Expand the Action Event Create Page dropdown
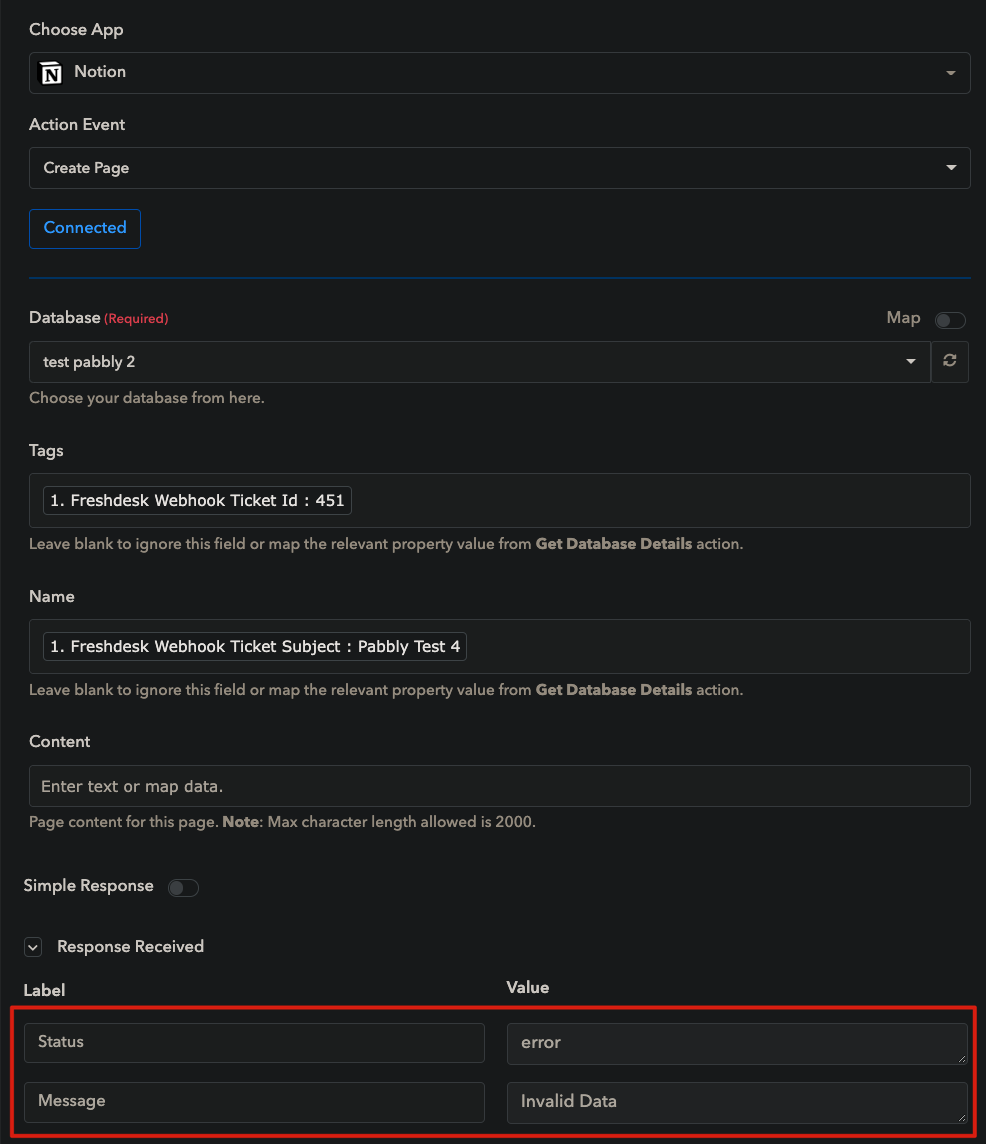986x1144 pixels. 499,168
